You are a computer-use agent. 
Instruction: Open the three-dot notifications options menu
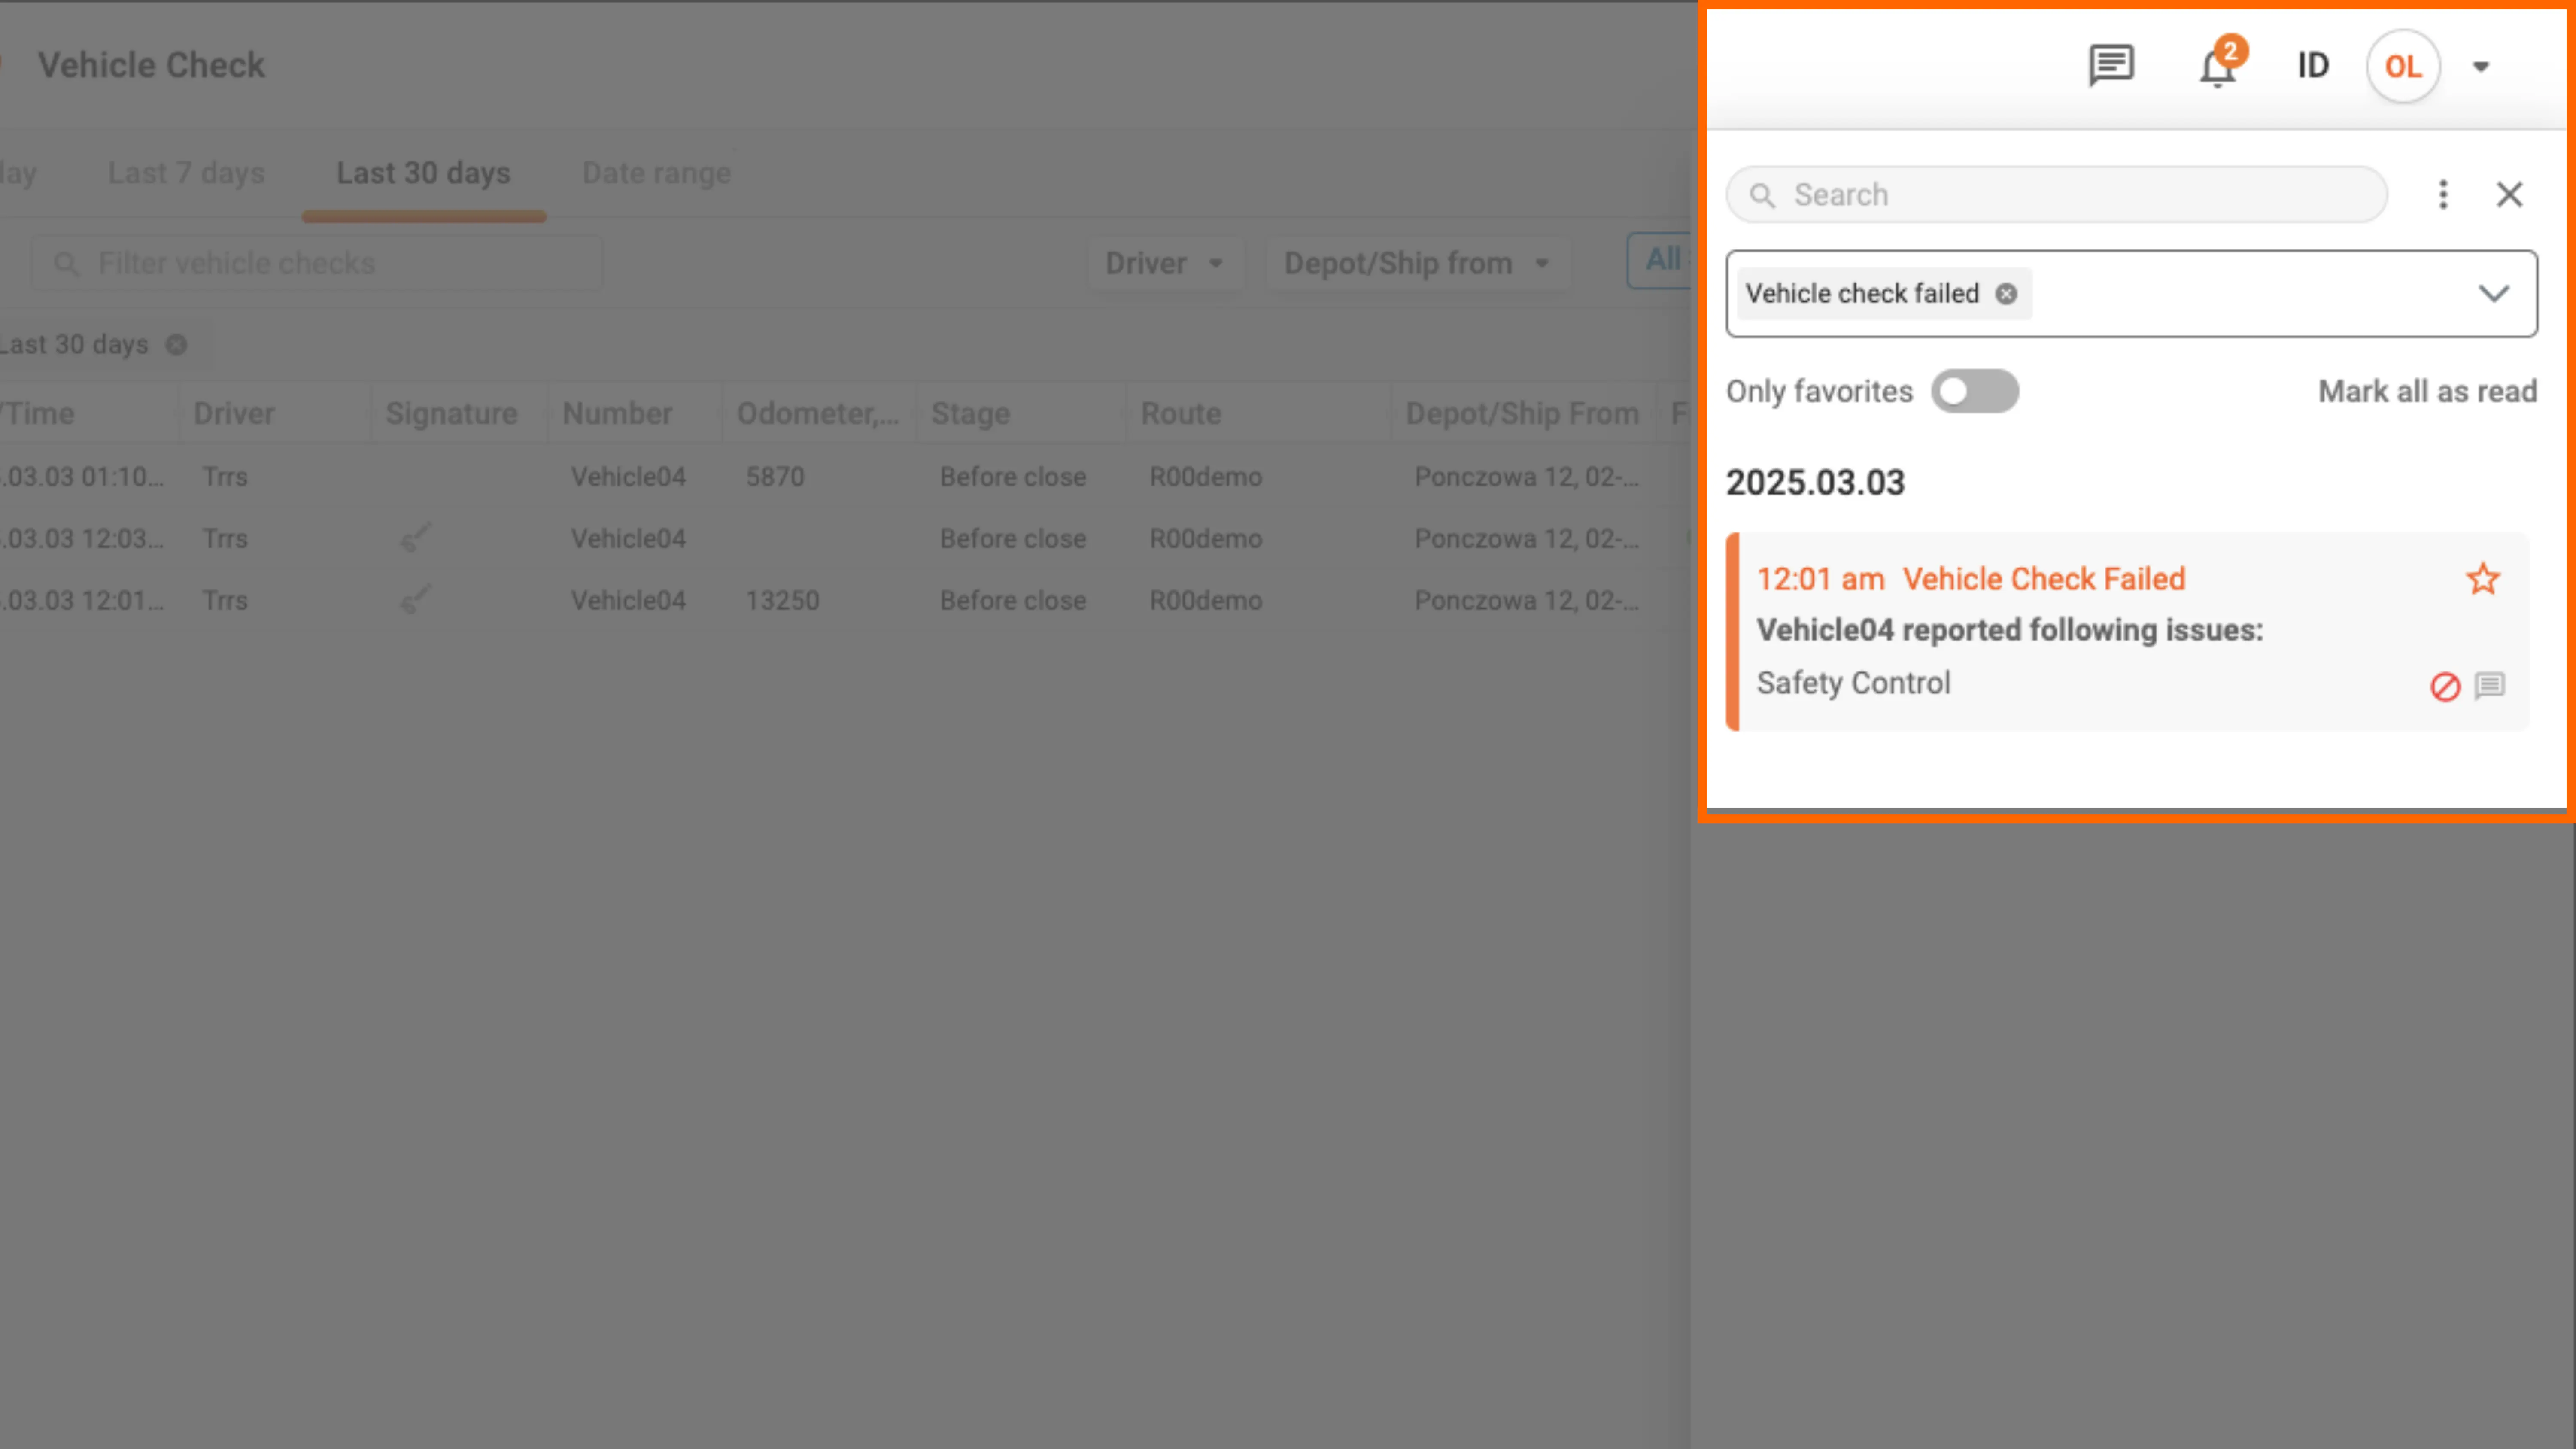[x=2443, y=194]
